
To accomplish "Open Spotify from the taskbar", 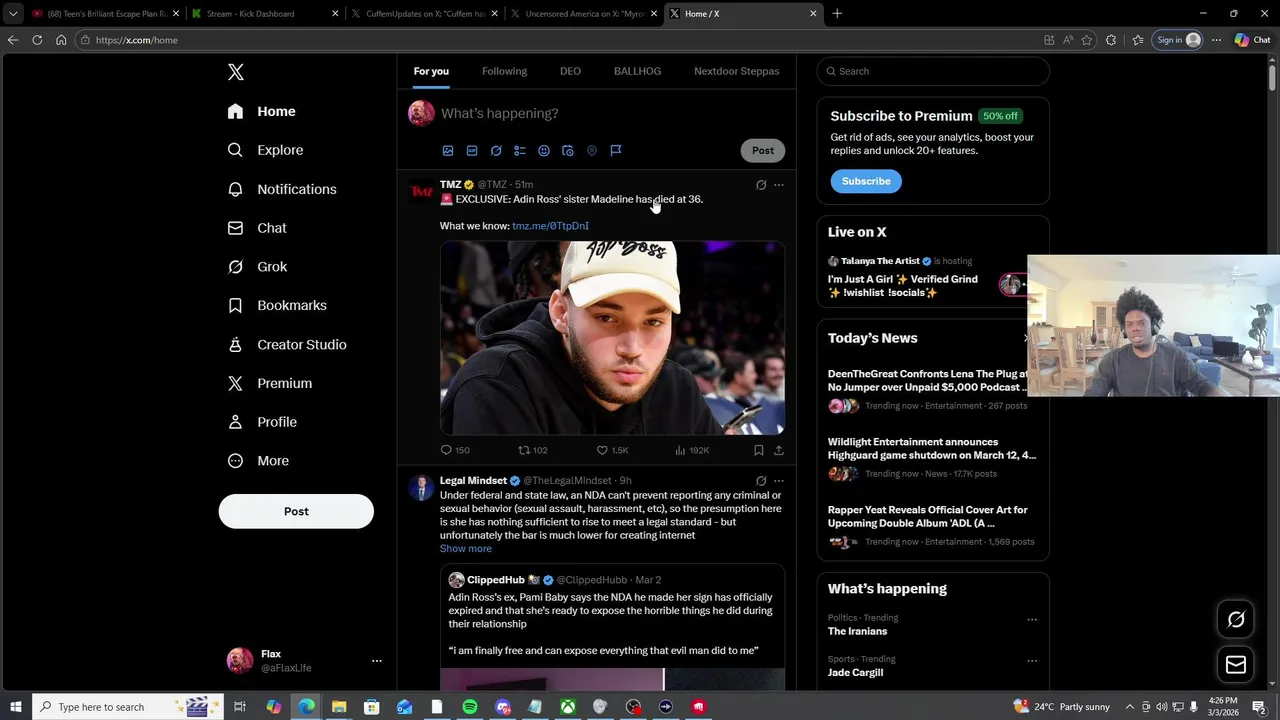I will coord(470,707).
